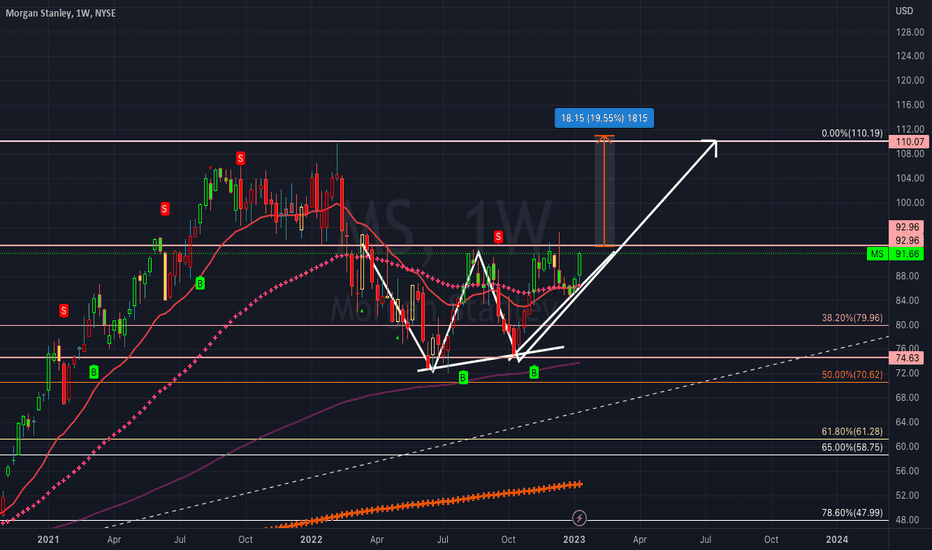This screenshot has width=932, height=550.
Task: Select the 50.00%(70.62) Fibonacci label
Action: 852,375
